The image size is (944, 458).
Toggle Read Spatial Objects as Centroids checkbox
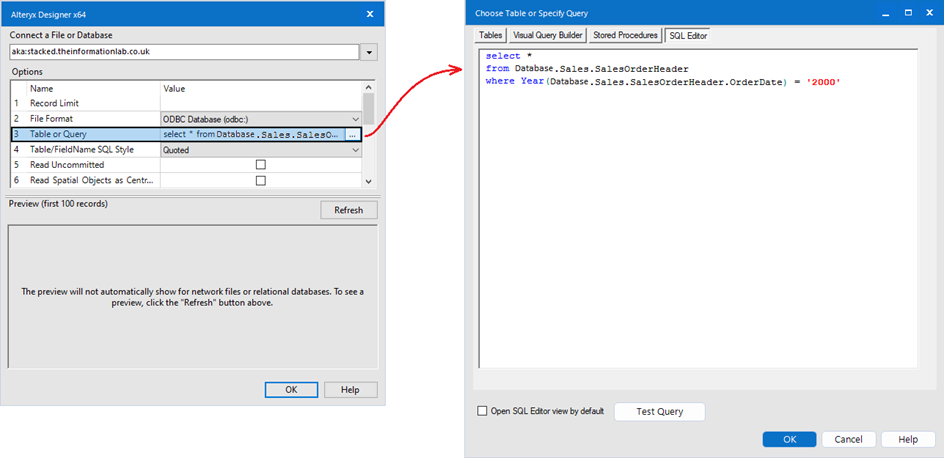tap(261, 181)
